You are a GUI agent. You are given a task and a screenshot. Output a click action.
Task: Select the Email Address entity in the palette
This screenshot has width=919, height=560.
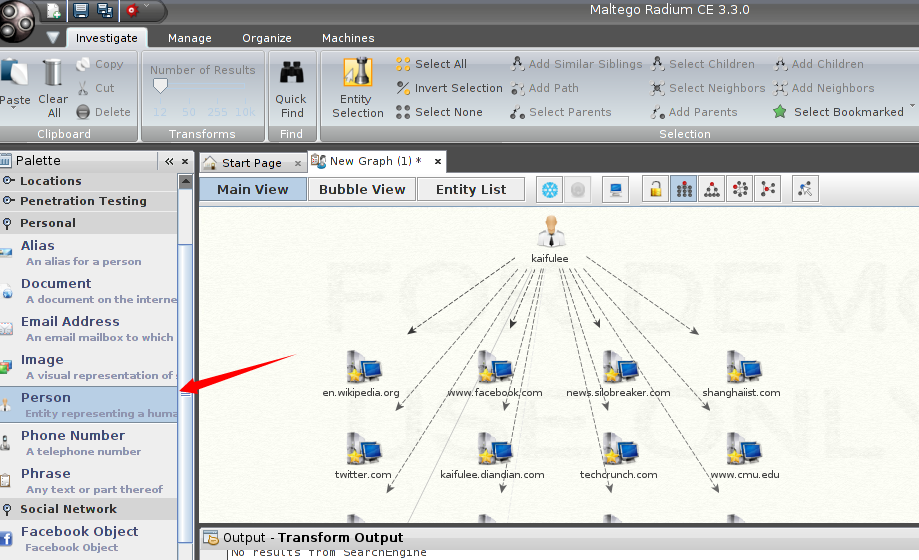(89, 329)
